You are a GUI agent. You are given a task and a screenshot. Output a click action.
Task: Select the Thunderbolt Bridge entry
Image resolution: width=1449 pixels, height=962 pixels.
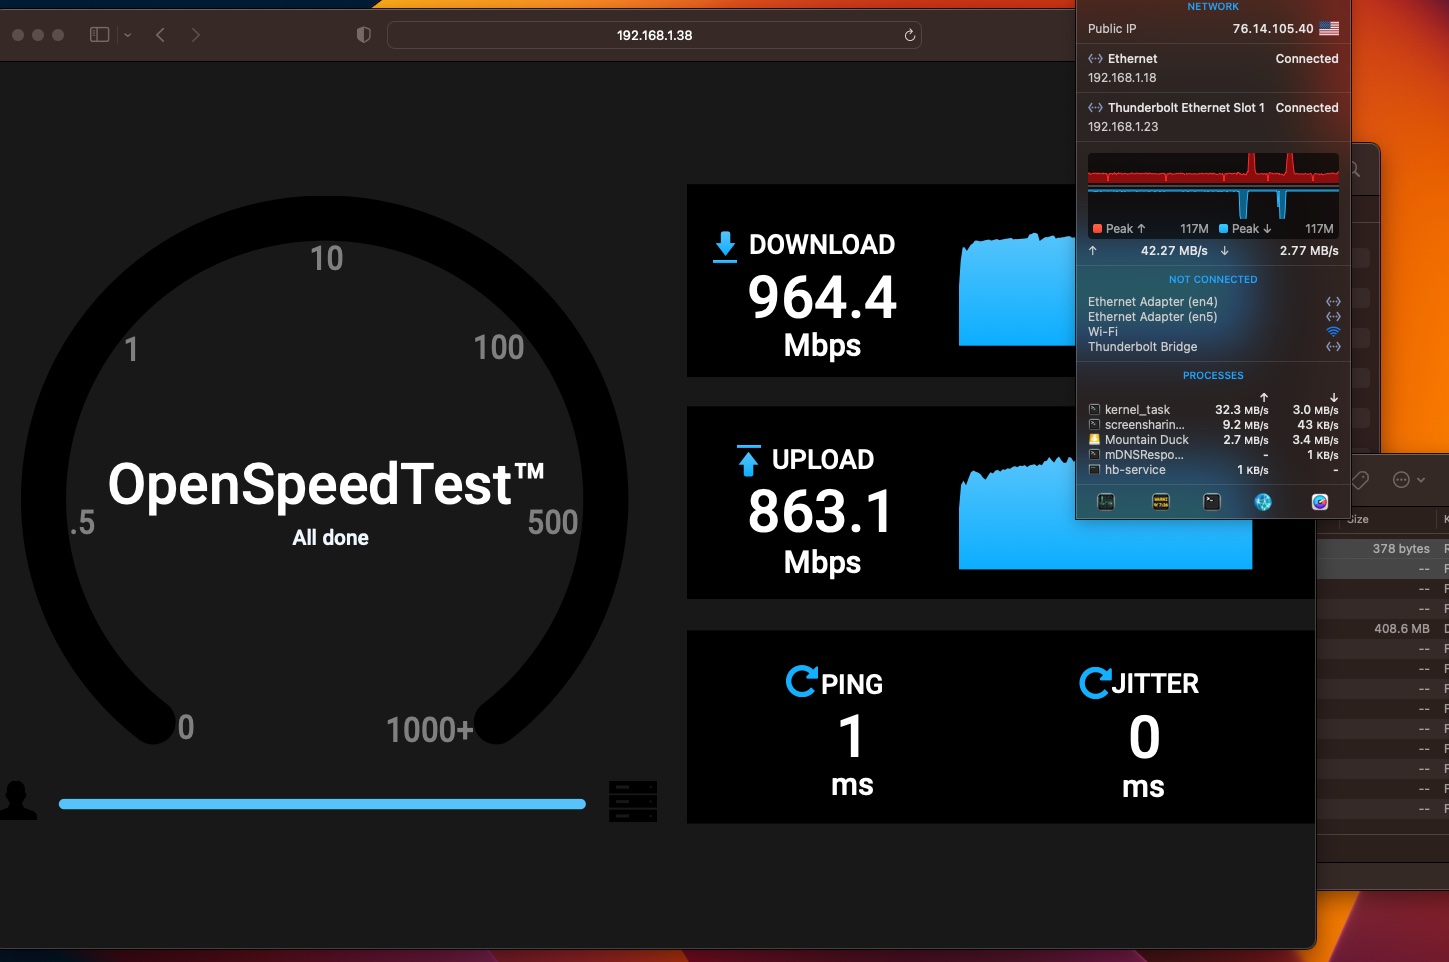coord(1213,347)
